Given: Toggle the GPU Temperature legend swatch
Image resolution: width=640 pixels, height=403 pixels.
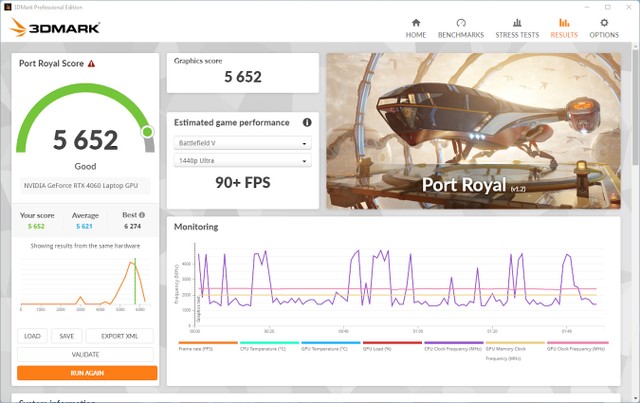Looking at the screenshot, I should click(x=331, y=343).
